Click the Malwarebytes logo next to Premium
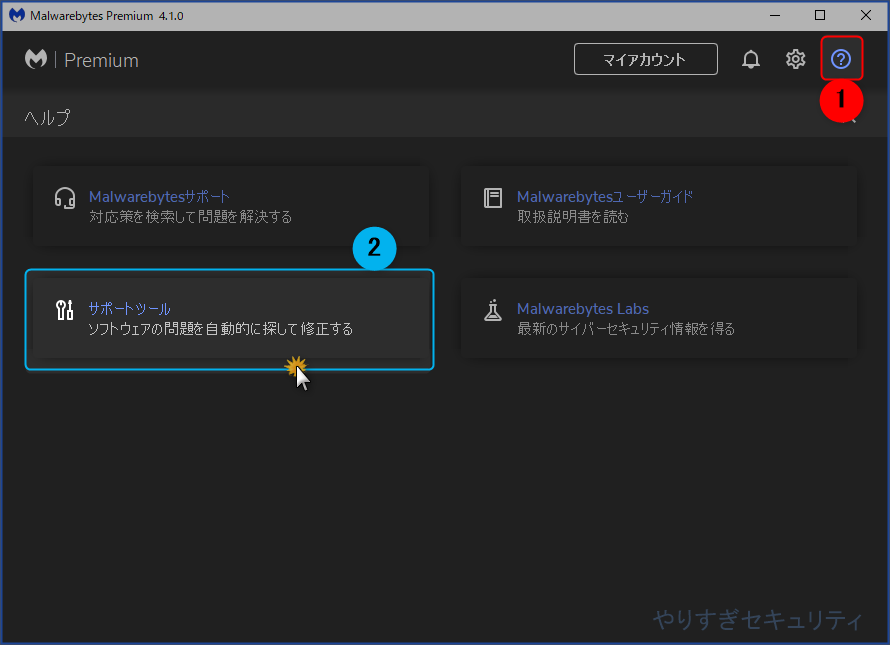Screen dimensions: 890x645 (36, 59)
